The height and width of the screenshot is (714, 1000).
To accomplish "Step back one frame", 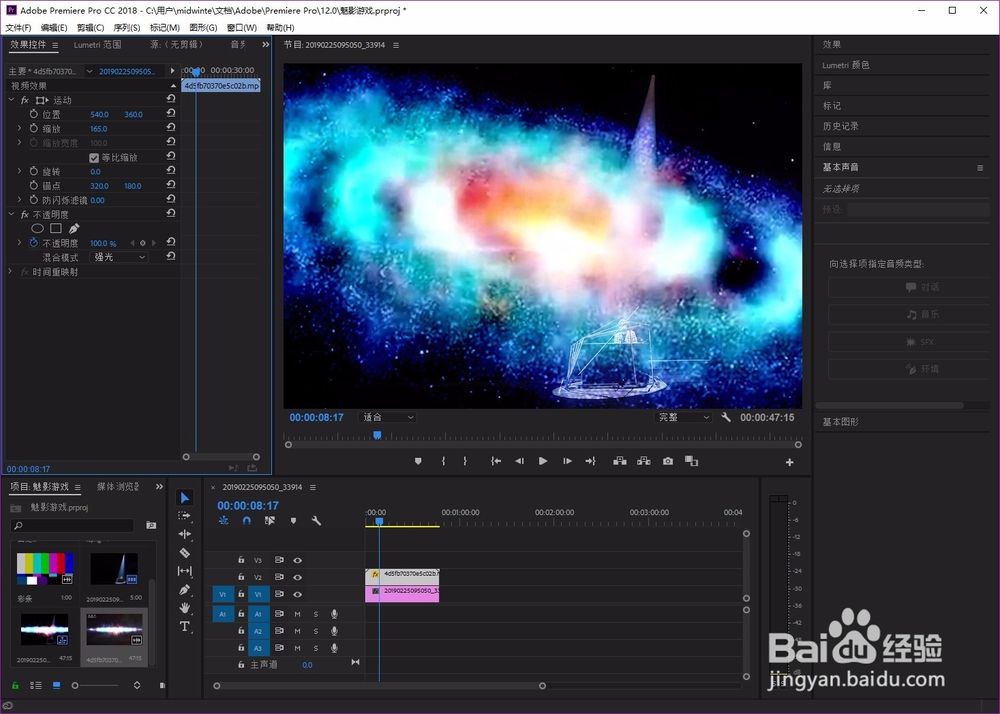I will pyautogui.click(x=519, y=461).
